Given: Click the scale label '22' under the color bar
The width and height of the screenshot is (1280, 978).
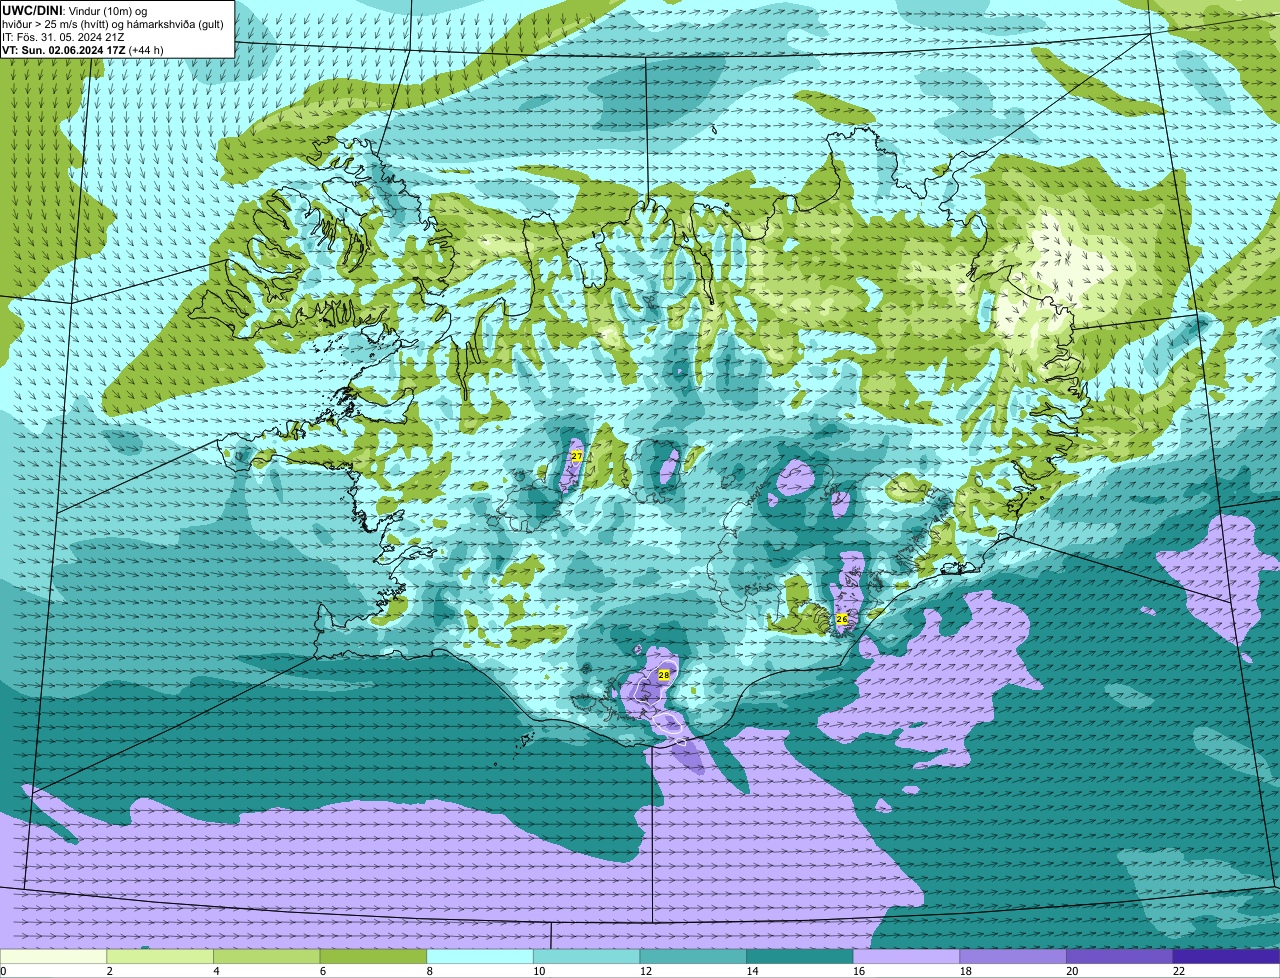Looking at the screenshot, I should tap(1179, 971).
